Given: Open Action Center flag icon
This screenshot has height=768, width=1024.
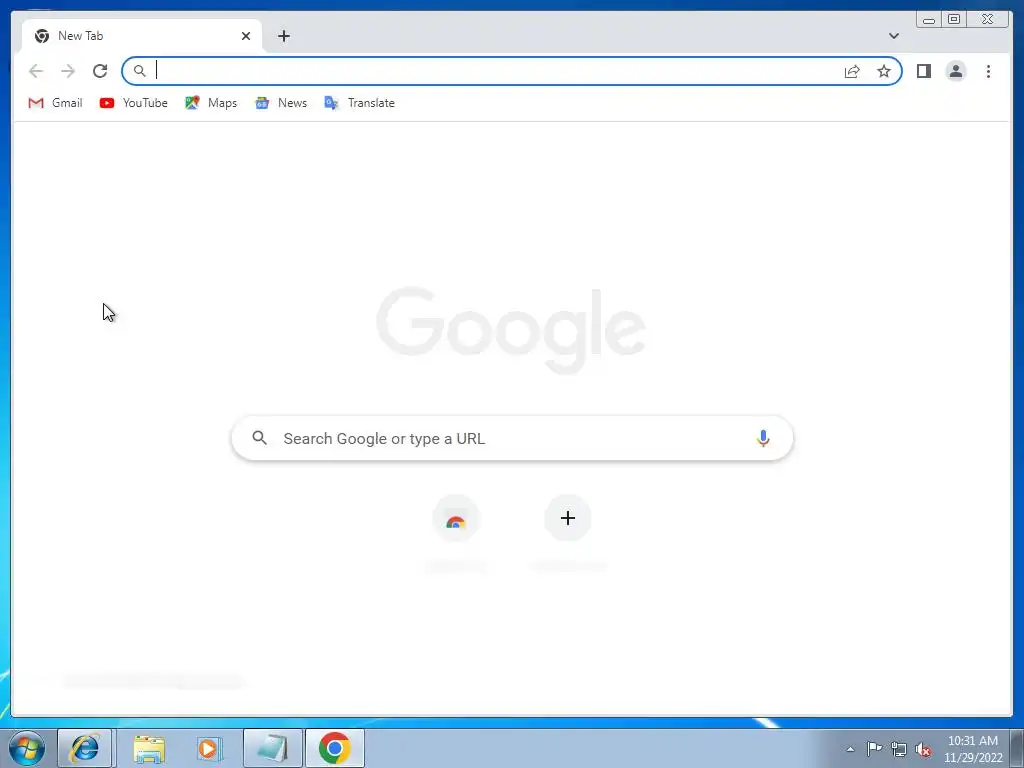Looking at the screenshot, I should 874,749.
